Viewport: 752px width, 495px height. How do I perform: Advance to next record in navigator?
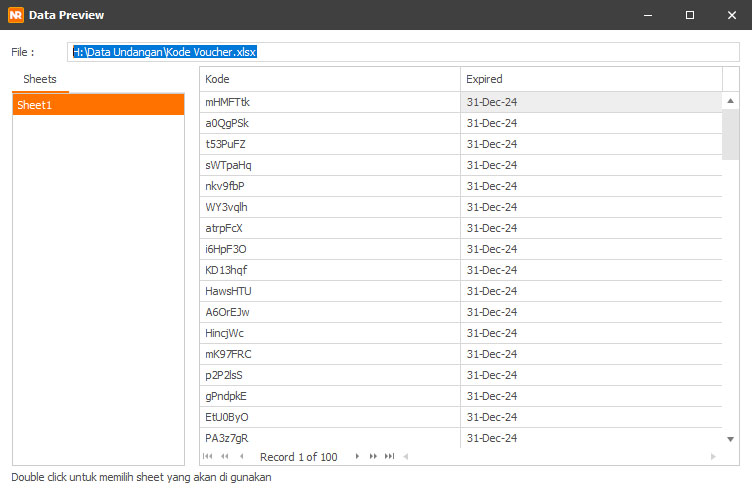tap(357, 457)
